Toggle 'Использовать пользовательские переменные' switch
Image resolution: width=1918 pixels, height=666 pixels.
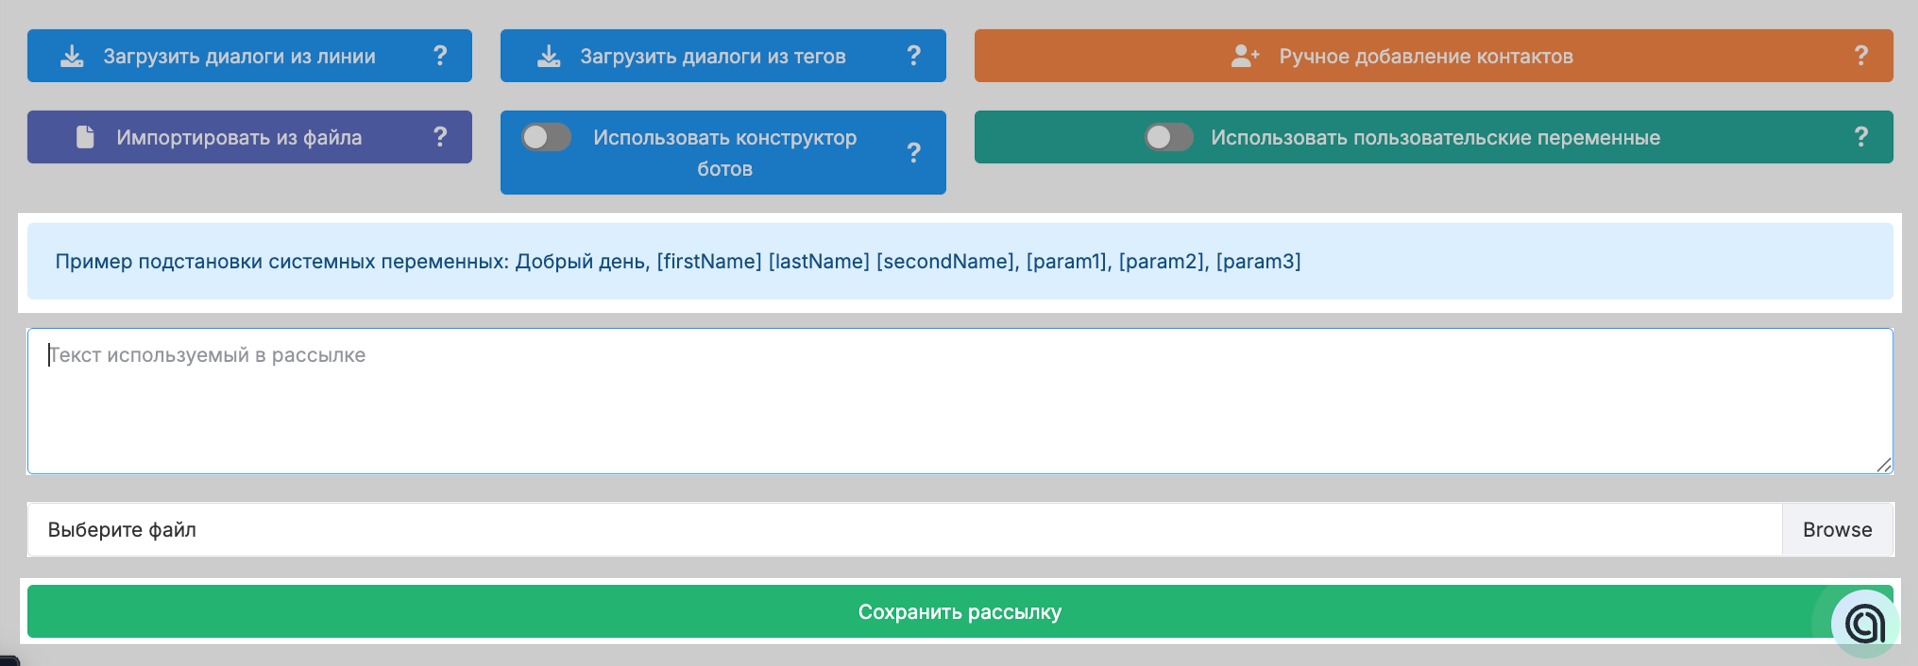click(x=1168, y=137)
